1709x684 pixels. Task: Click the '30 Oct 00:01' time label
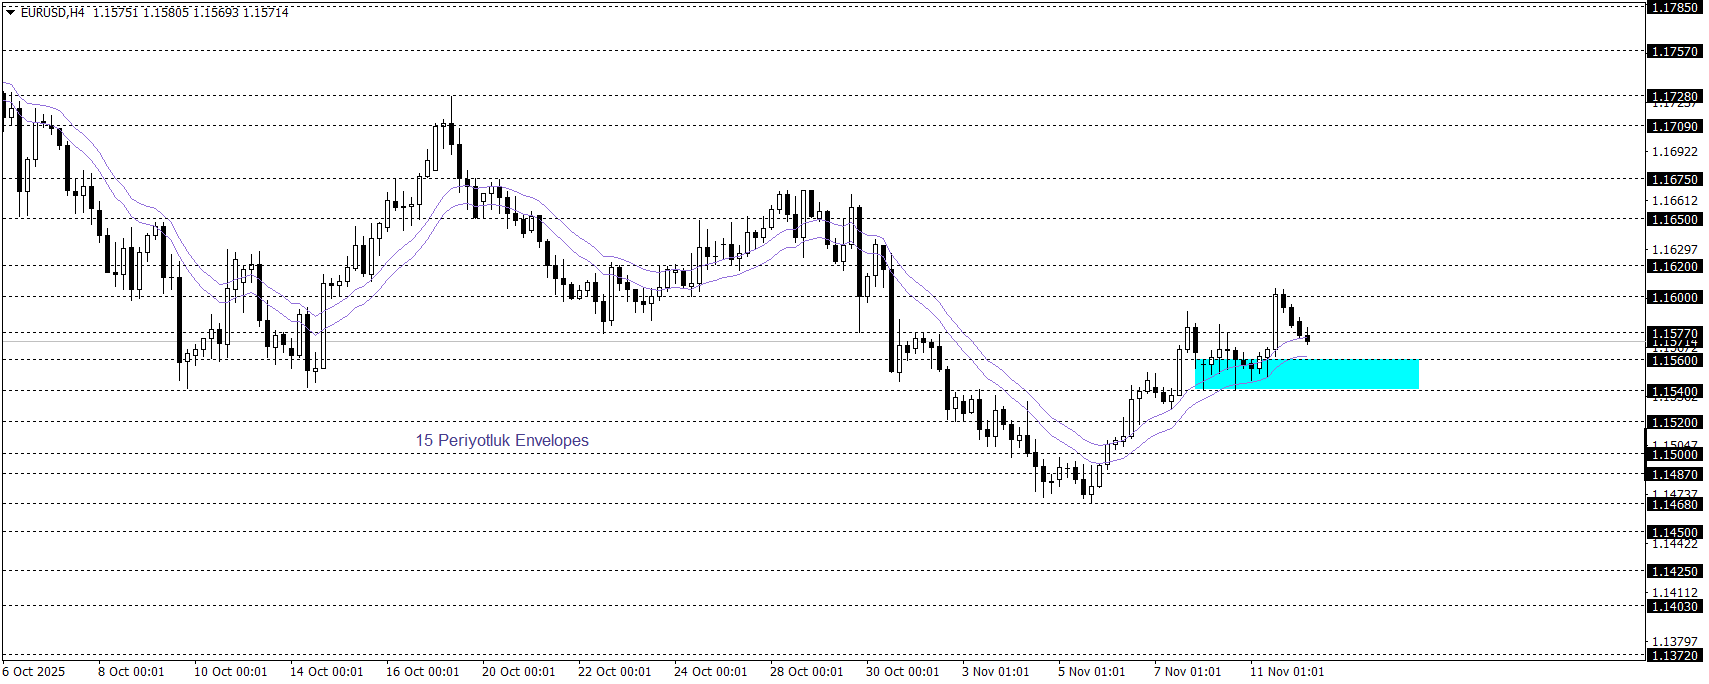click(x=903, y=672)
